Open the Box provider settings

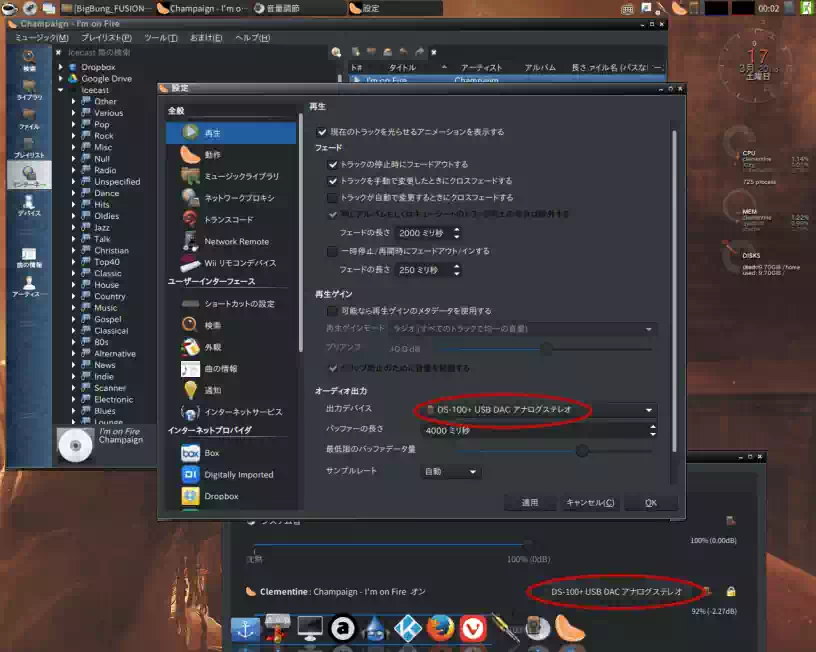(231, 453)
